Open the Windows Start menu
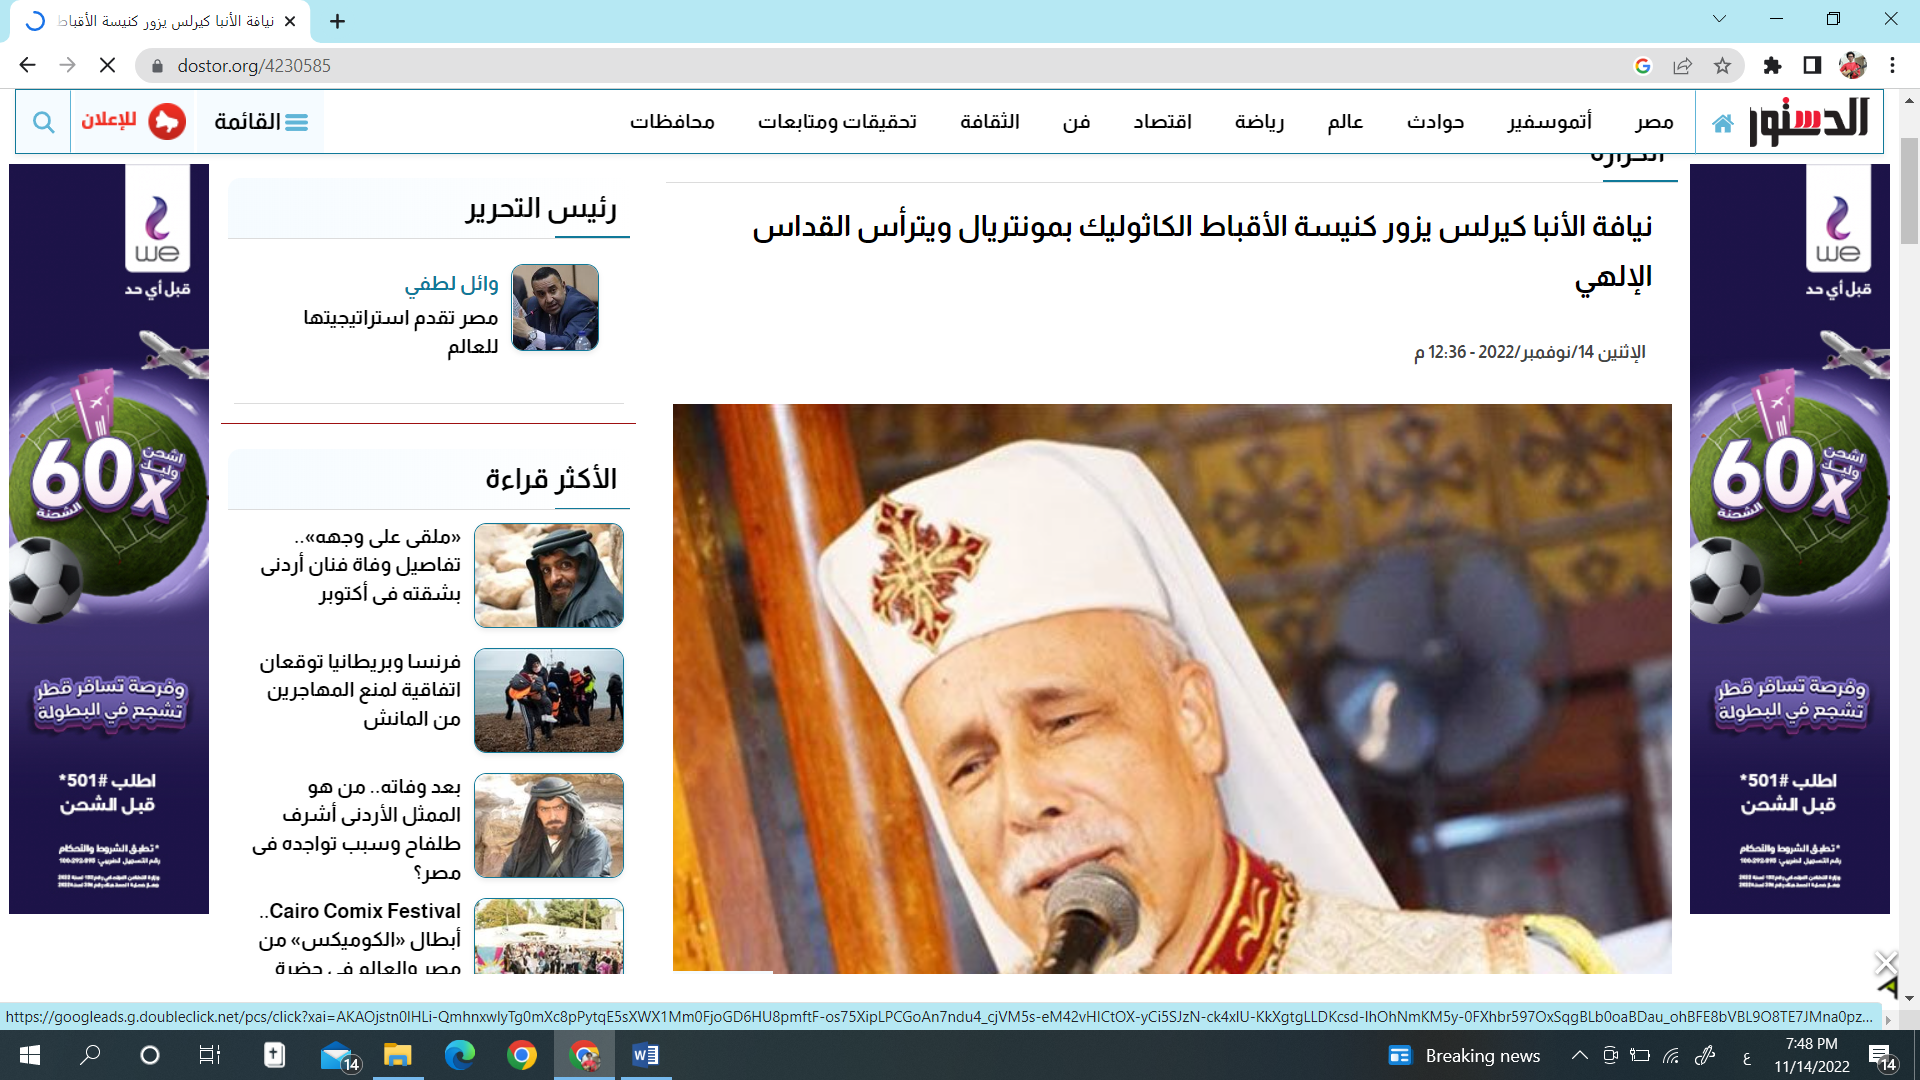 pyautogui.click(x=30, y=1055)
